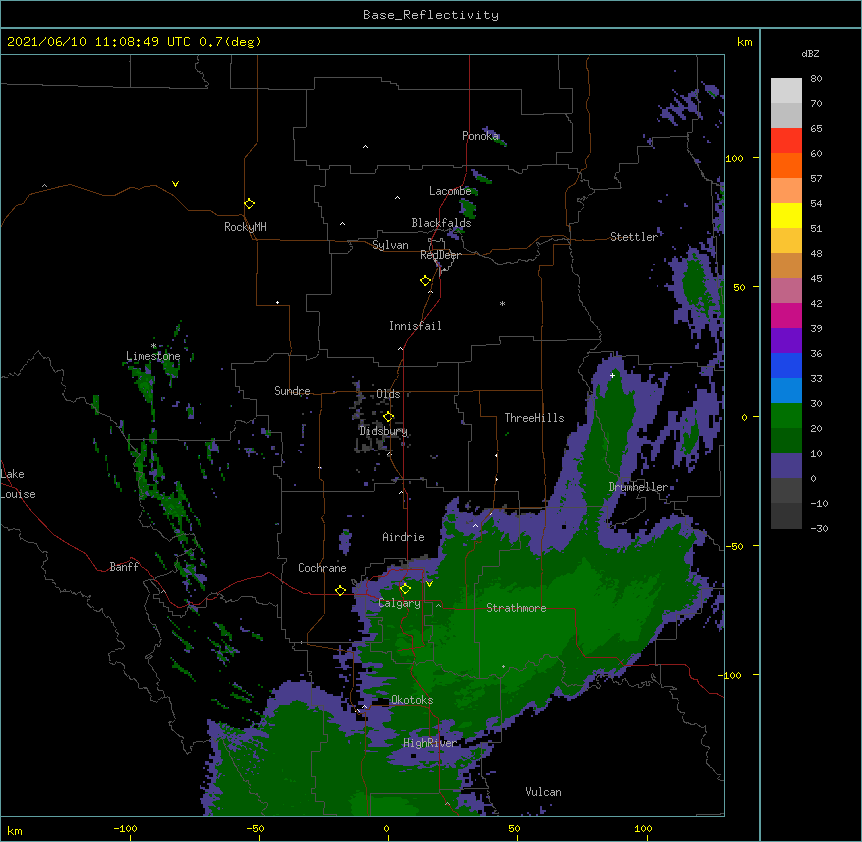Click the Limestone label
This screenshot has width=862, height=842.
click(153, 356)
